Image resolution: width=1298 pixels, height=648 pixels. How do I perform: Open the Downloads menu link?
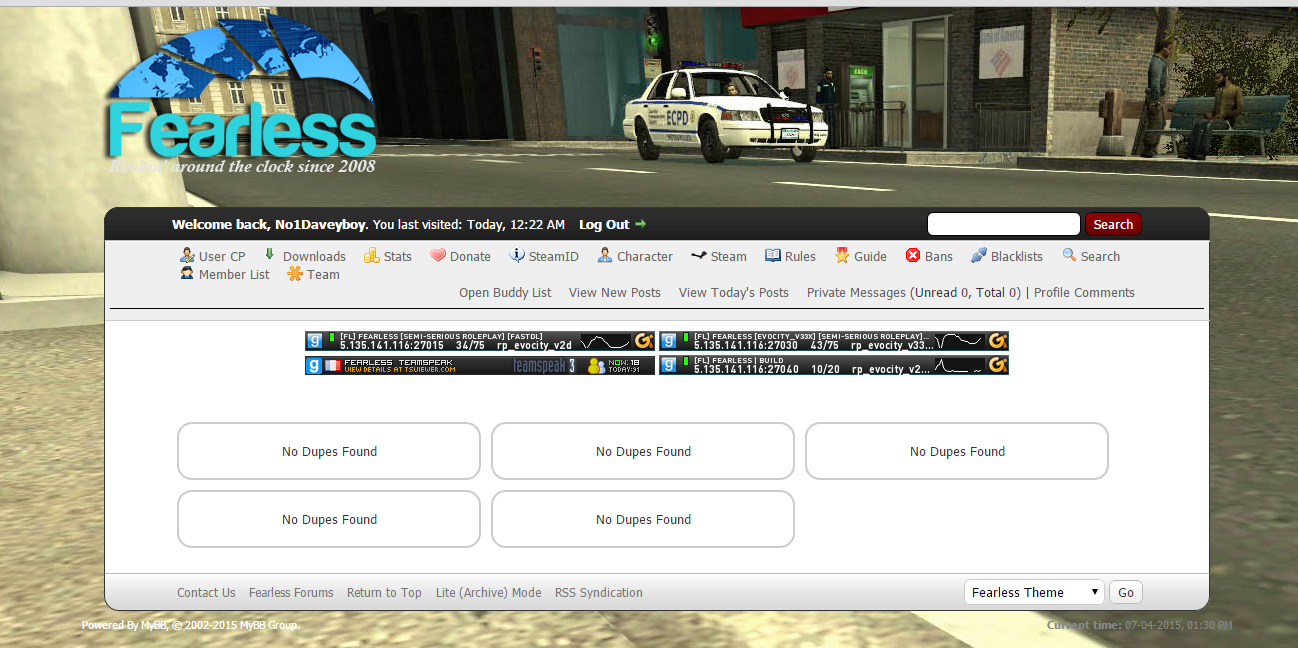coord(314,256)
